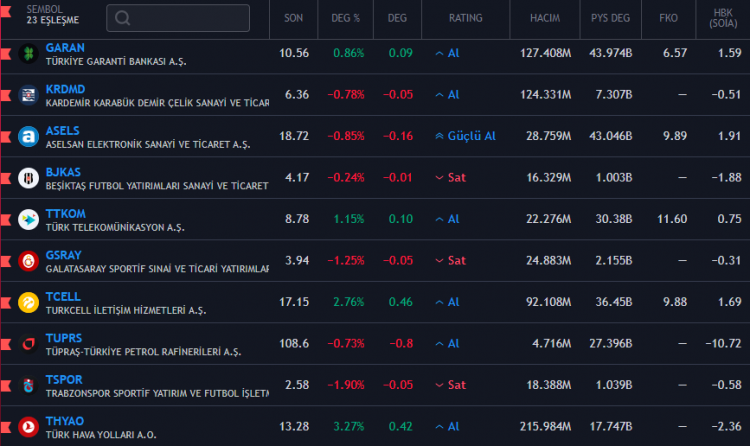Click the THYAO Turkish Airlines logo

[x=28, y=427]
